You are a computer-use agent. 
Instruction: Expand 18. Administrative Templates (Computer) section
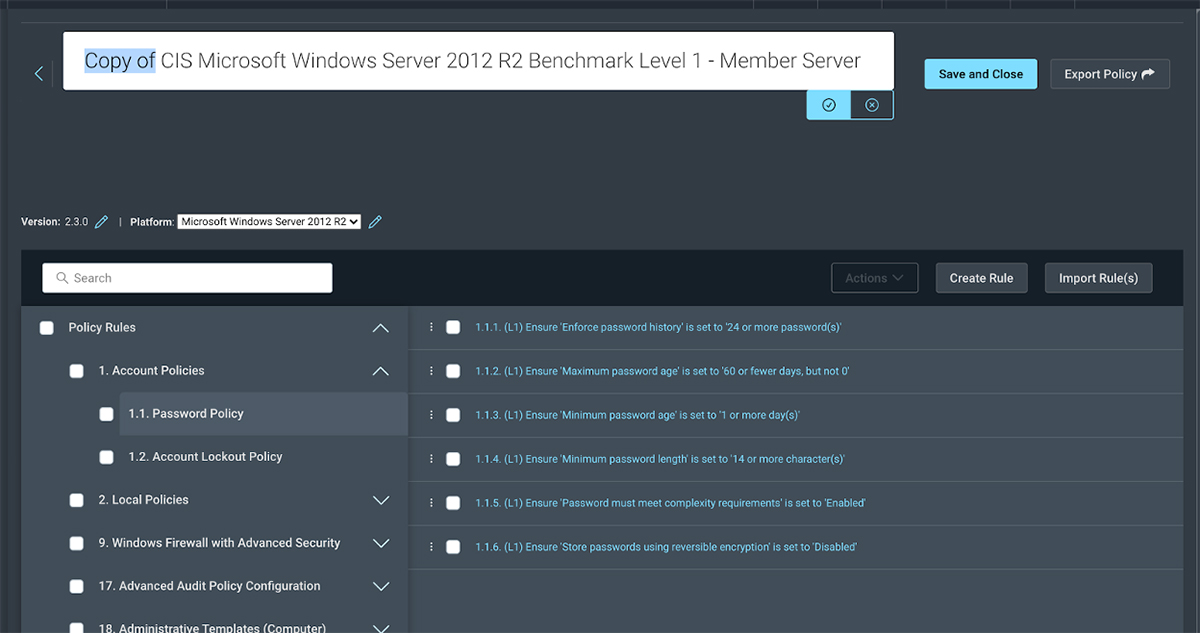[380, 628]
